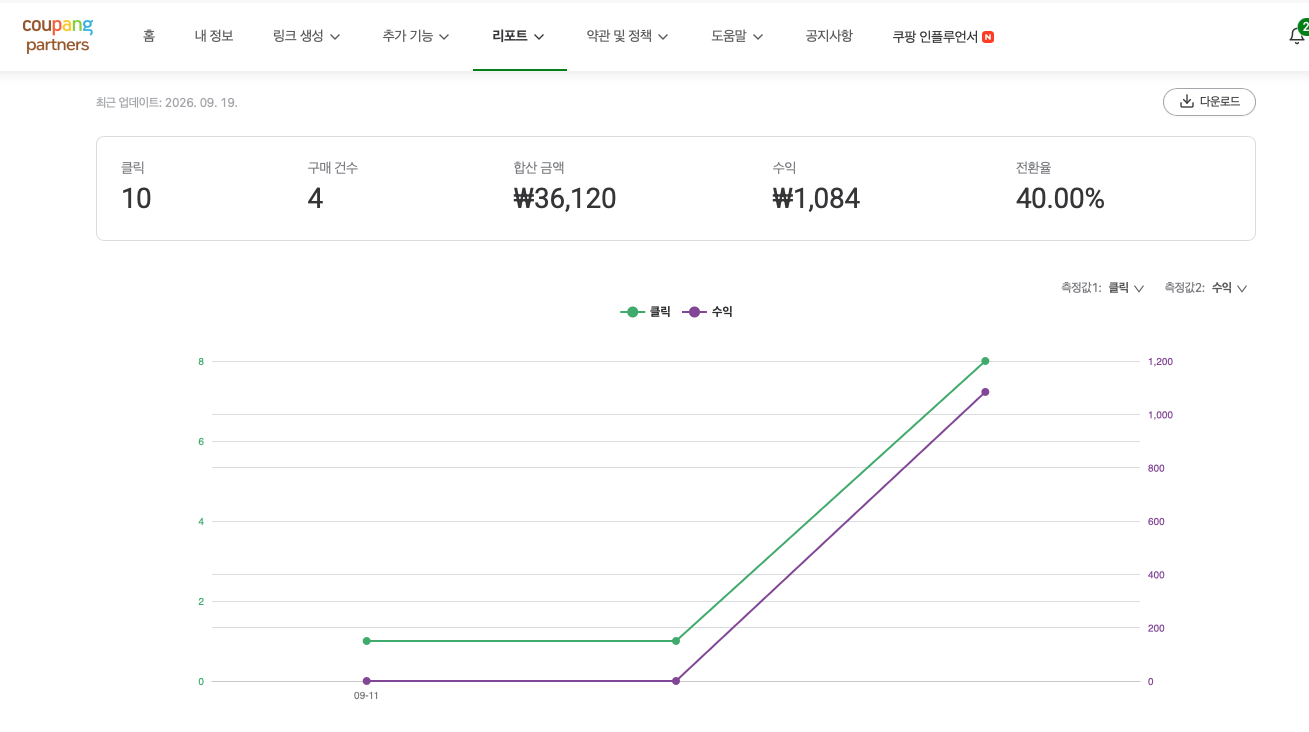Open the 쿠팡 인플루언서 link
The width and height of the screenshot is (1309, 732).
coord(943,37)
